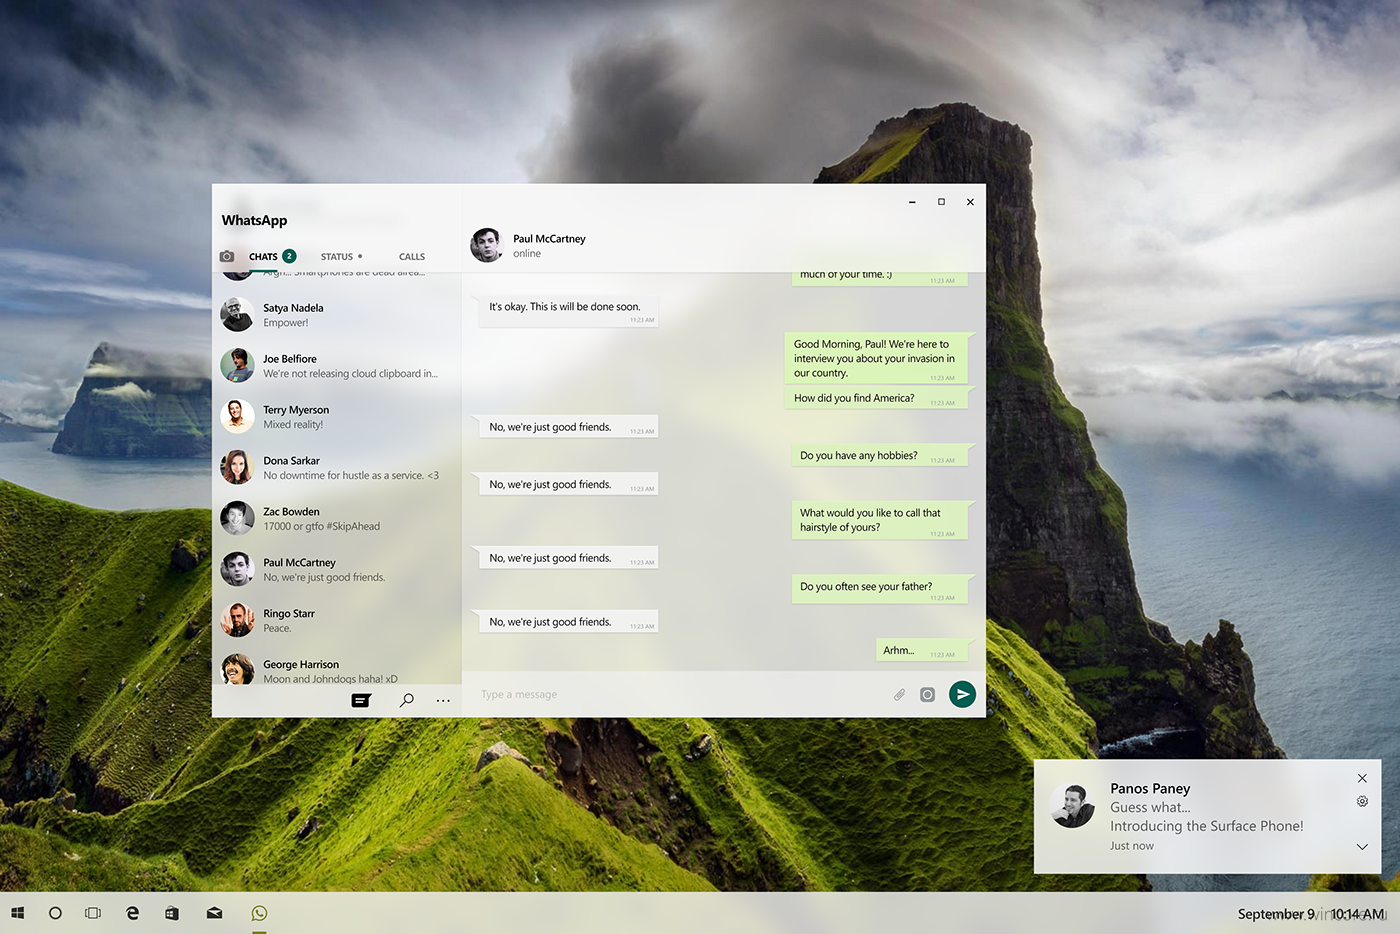The width and height of the screenshot is (1400, 934).
Task: Click WhatsApp icon on taskbar
Action: [x=259, y=913]
